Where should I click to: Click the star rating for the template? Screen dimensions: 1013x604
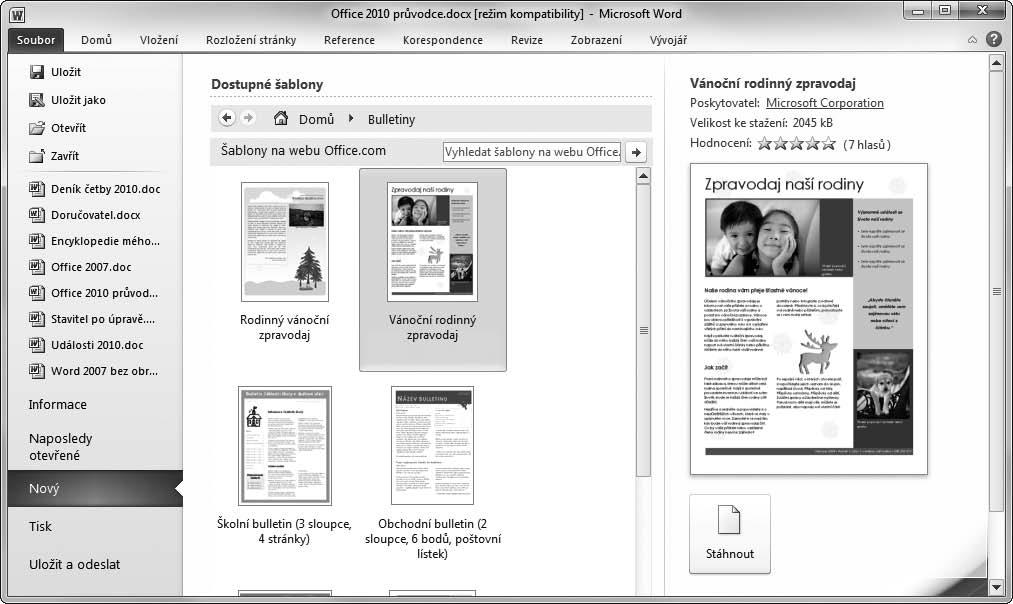[796, 143]
